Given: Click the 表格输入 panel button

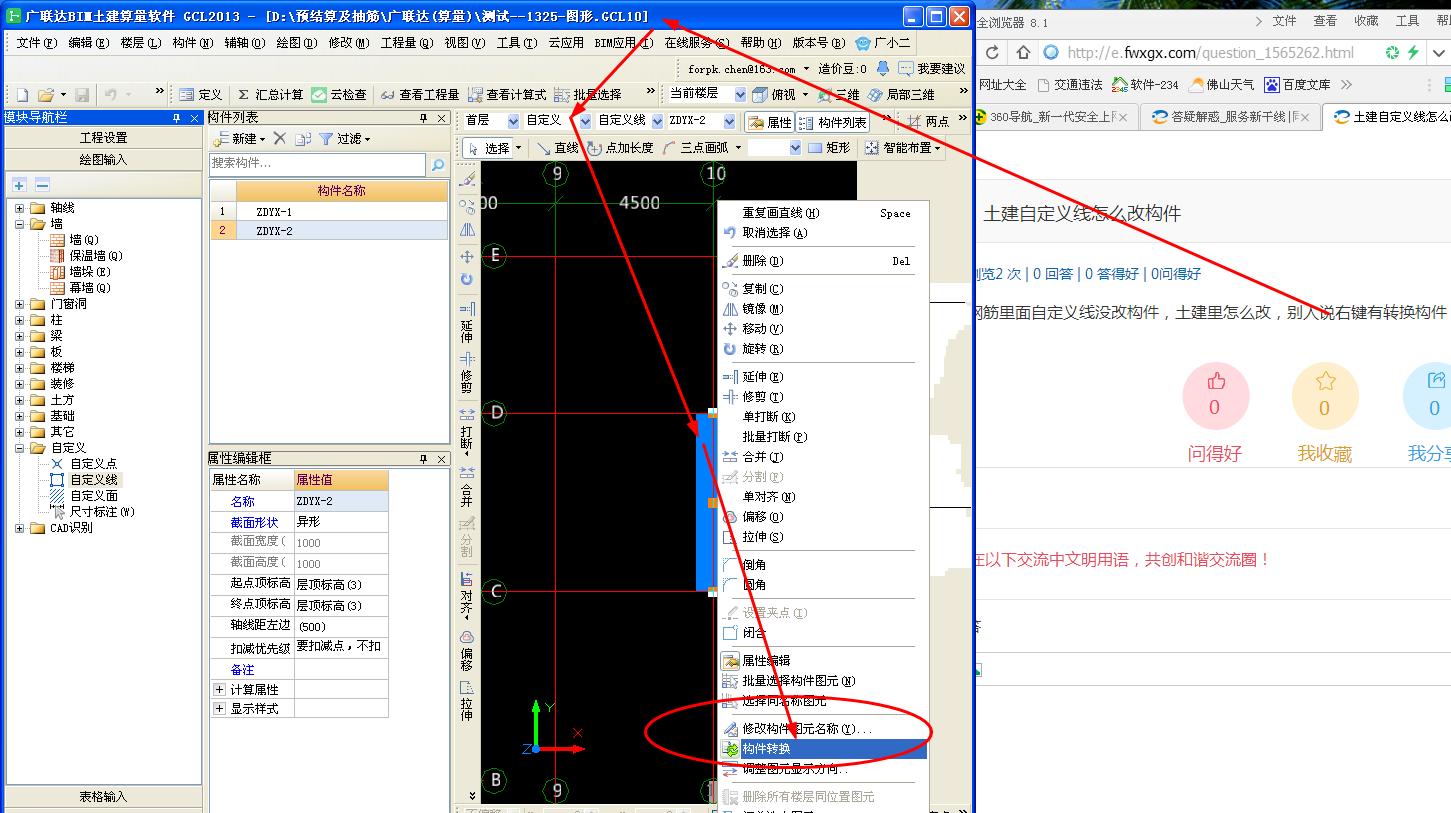Looking at the screenshot, I should click(103, 797).
